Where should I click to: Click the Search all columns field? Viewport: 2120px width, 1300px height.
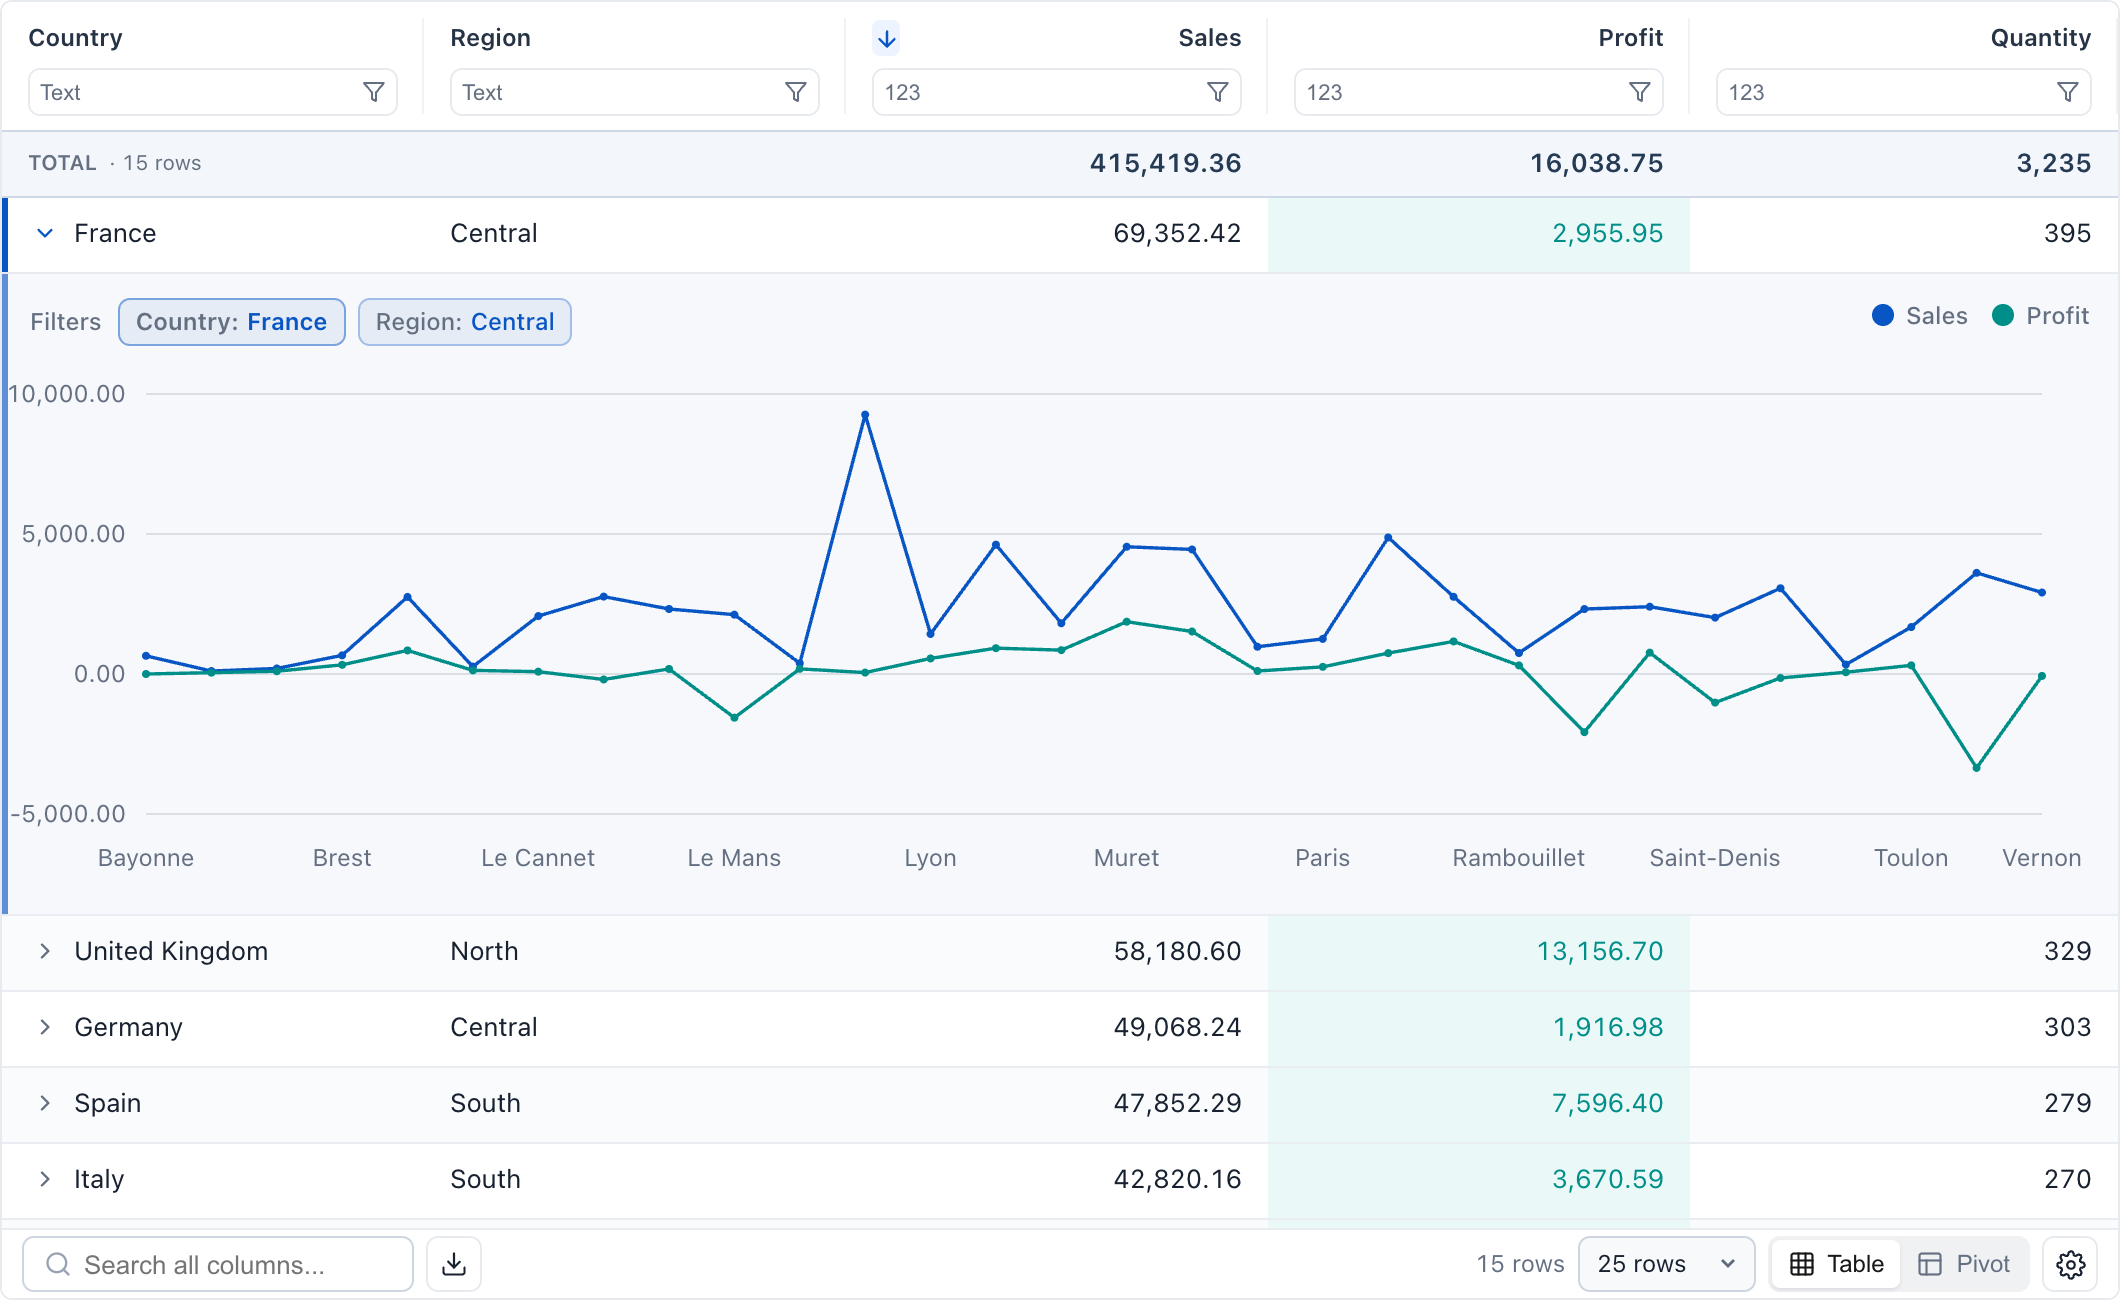point(218,1264)
